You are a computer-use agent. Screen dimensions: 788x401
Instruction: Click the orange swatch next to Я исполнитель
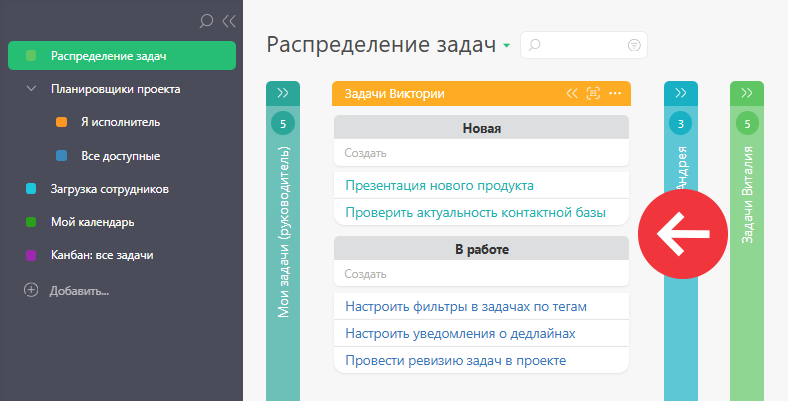(61, 122)
